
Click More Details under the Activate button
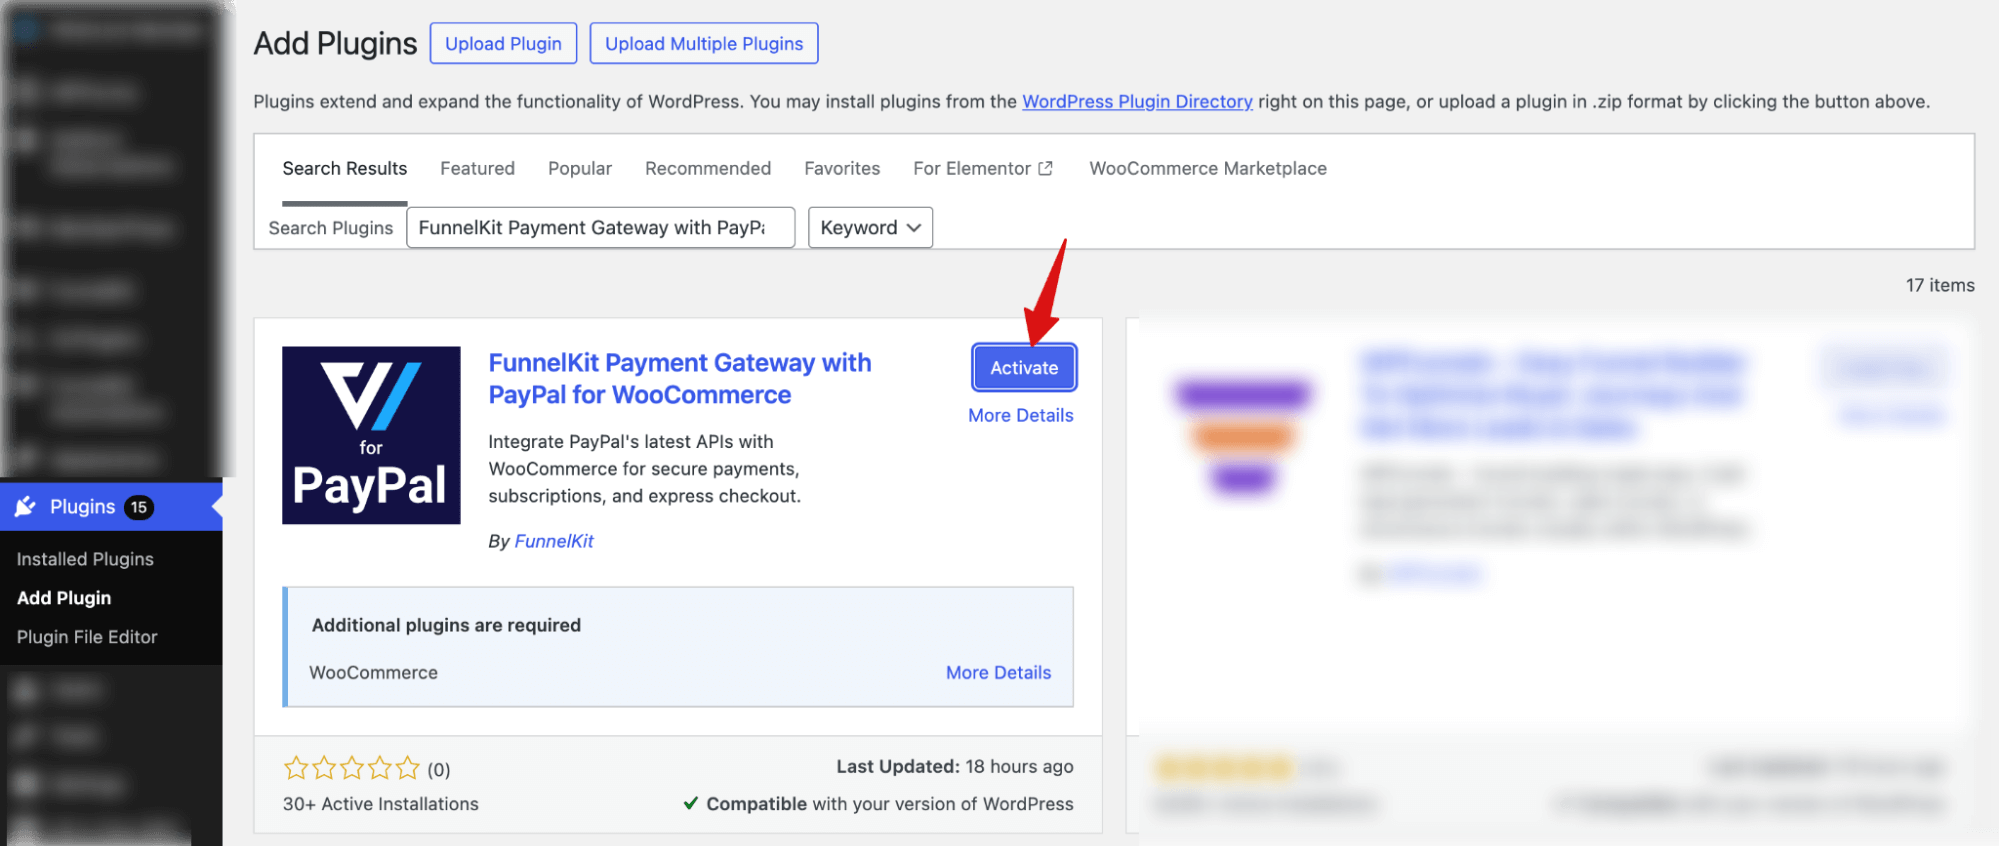[x=1020, y=415]
